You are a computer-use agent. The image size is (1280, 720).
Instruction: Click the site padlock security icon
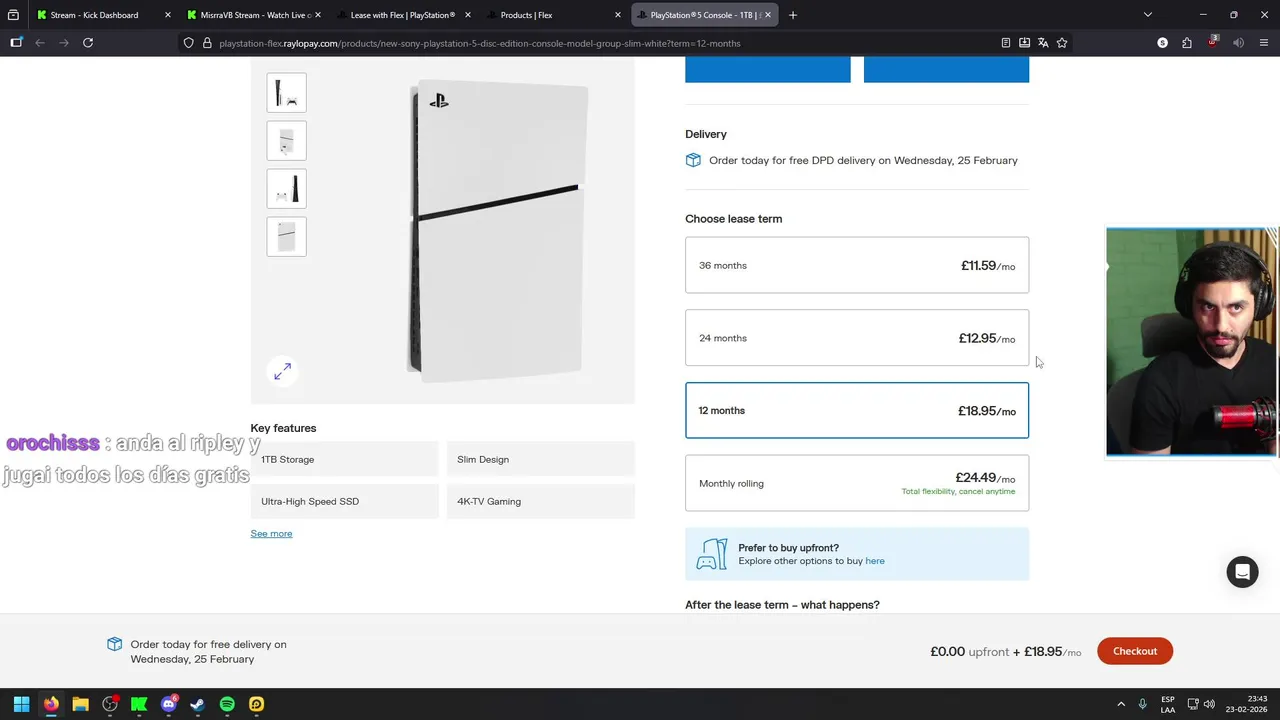[x=207, y=43]
